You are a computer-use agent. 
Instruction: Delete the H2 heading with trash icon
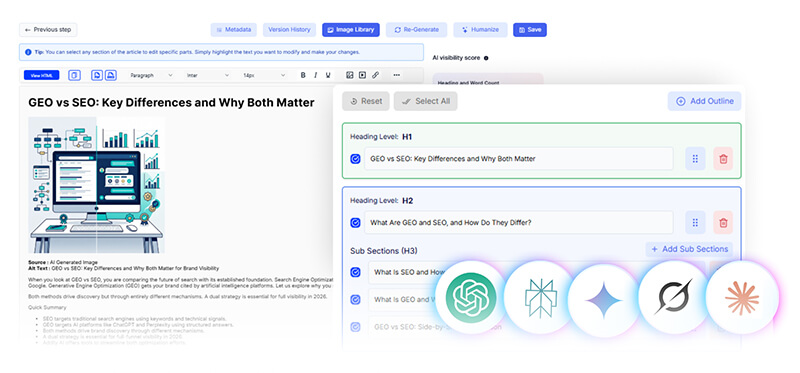tap(723, 222)
